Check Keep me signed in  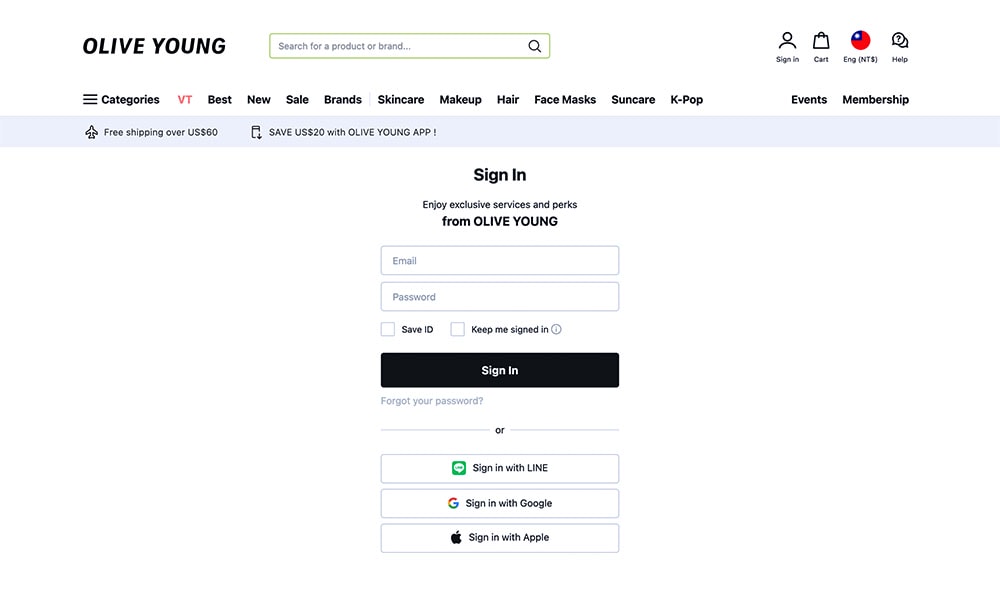[457, 329]
